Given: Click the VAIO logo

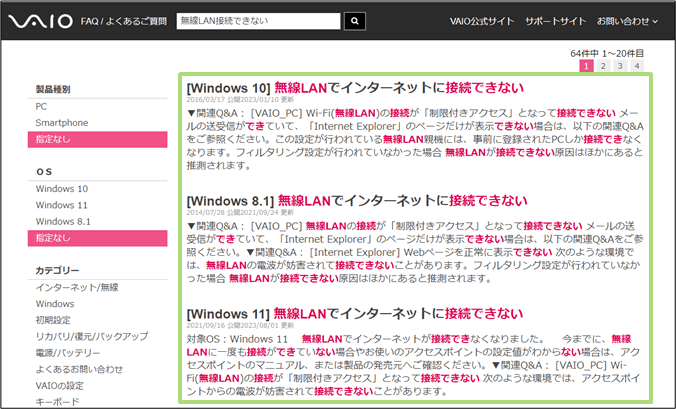Looking at the screenshot, I should click(41, 21).
